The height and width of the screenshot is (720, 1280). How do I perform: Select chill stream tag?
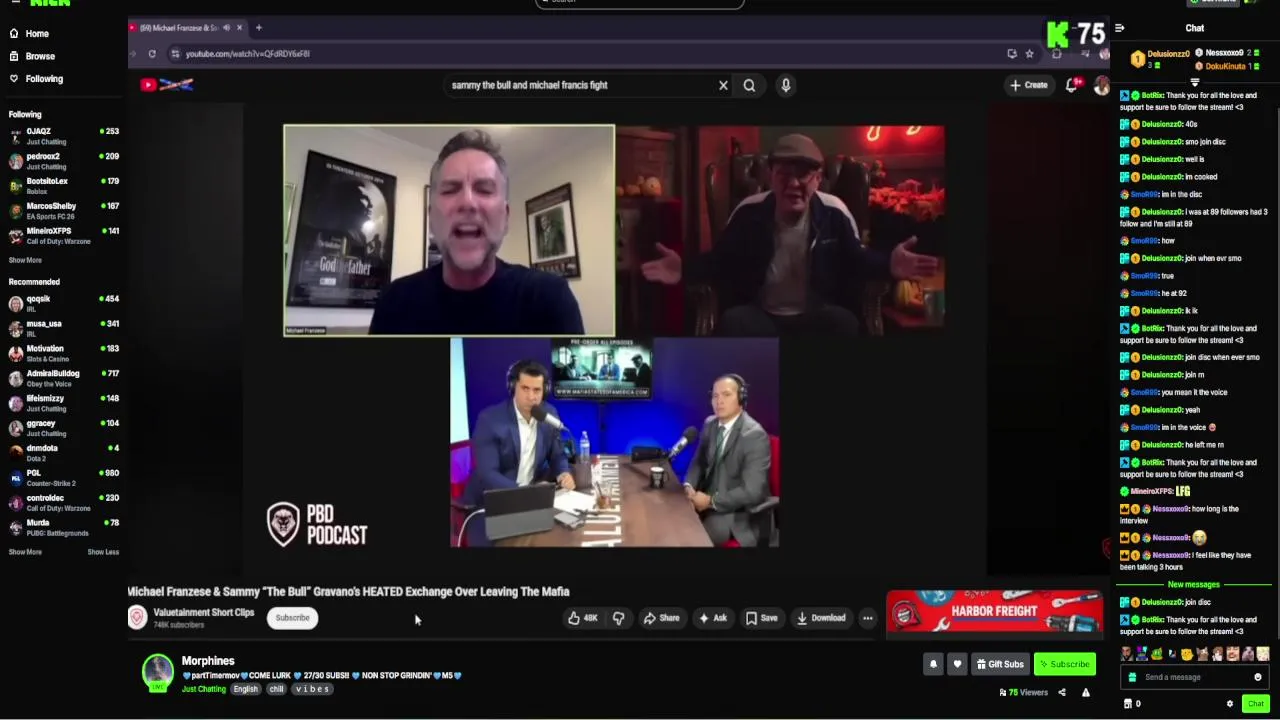point(276,689)
